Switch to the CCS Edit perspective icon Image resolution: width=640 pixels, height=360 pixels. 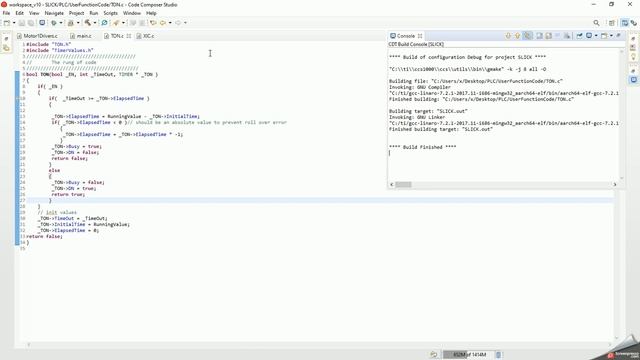625,23
